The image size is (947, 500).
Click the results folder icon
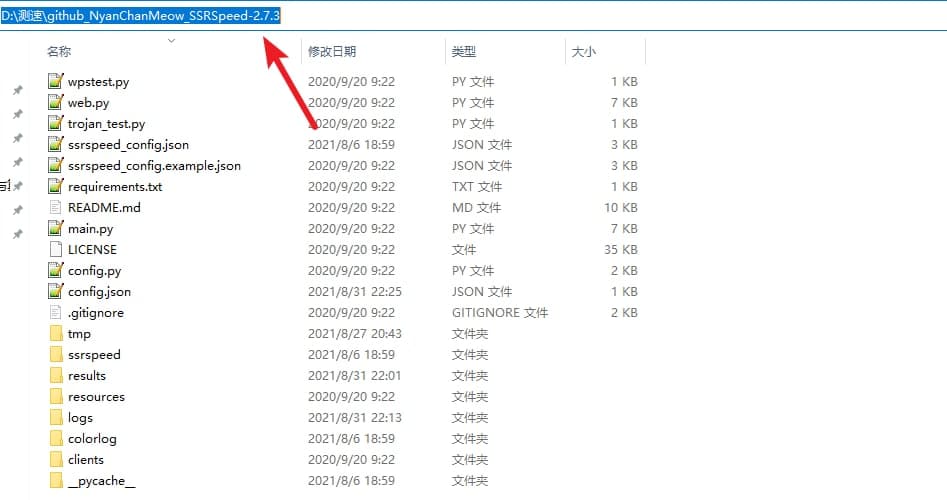[x=56, y=376]
